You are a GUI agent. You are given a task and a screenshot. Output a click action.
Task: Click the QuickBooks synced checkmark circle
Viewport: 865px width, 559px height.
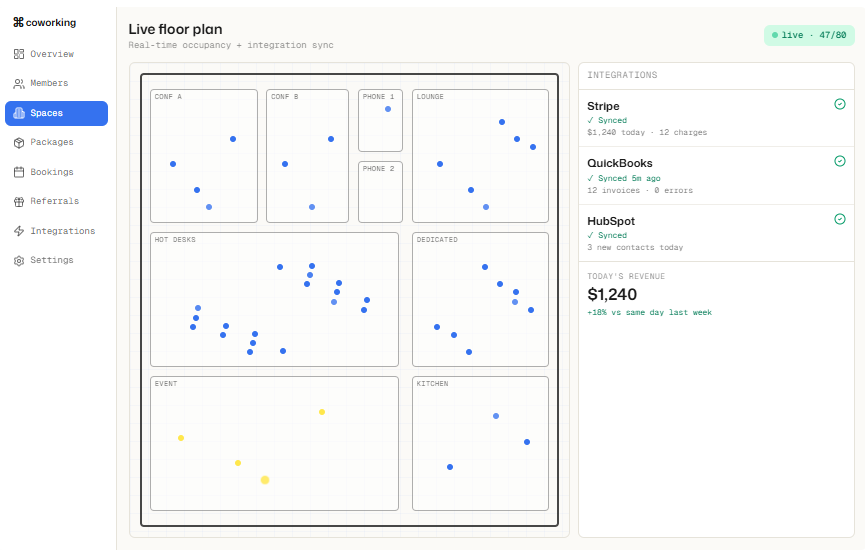click(x=840, y=161)
